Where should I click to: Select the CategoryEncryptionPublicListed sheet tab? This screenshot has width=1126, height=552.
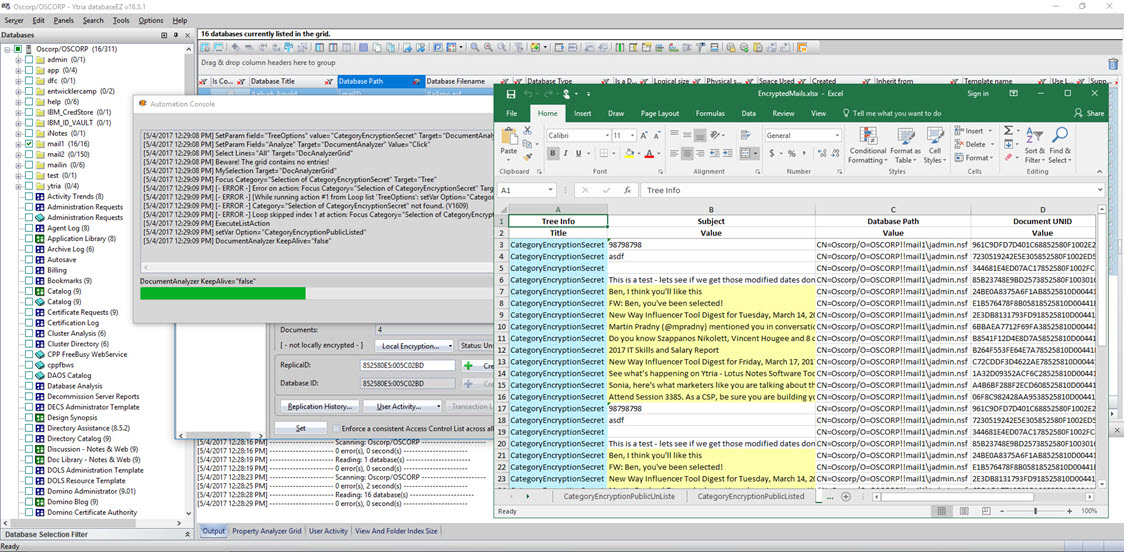(751, 497)
